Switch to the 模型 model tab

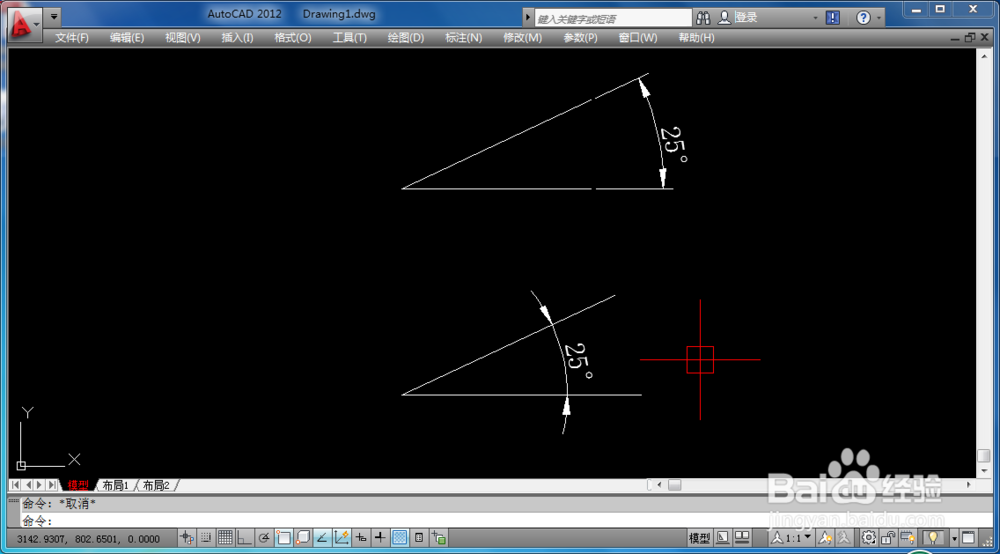point(78,485)
